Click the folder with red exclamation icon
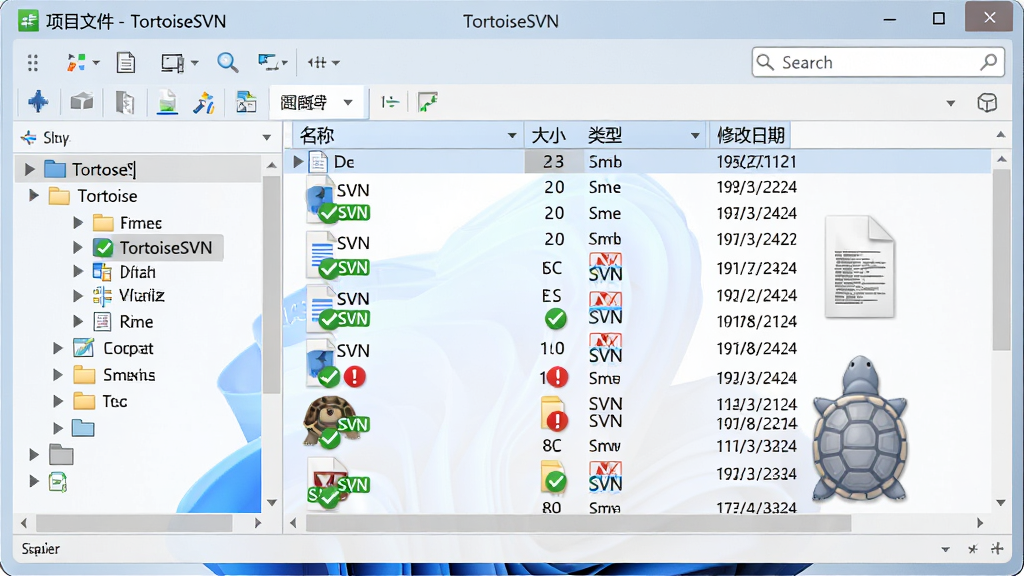1024x576 pixels. point(553,413)
